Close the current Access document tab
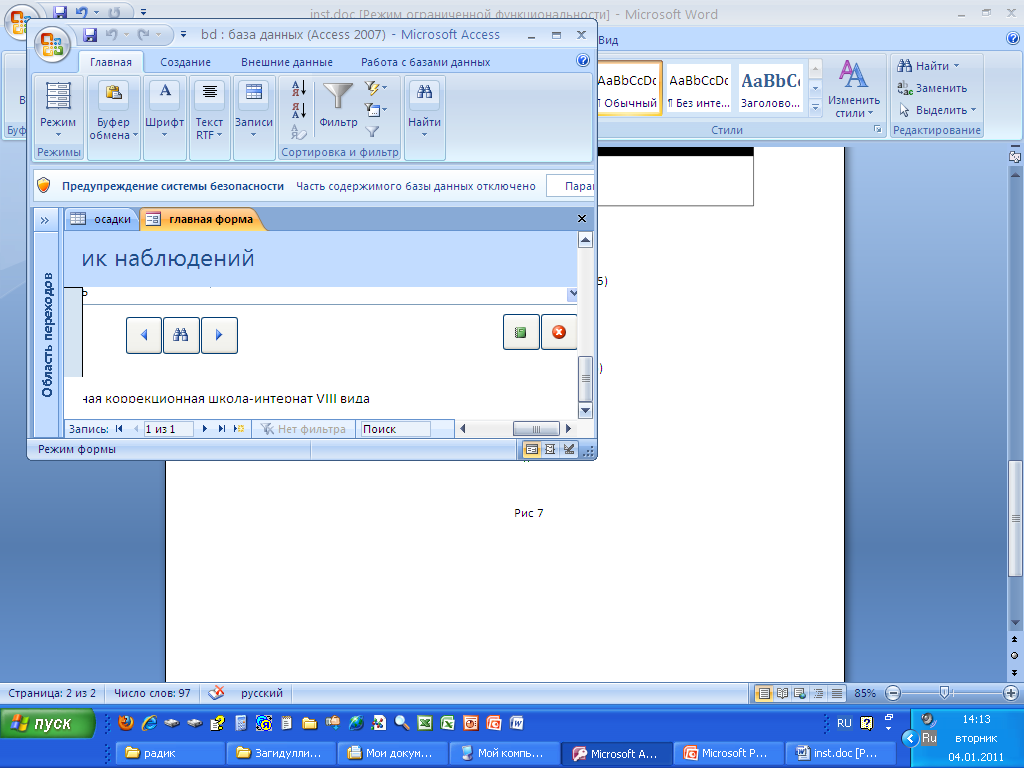This screenshot has width=1024, height=768. [582, 219]
